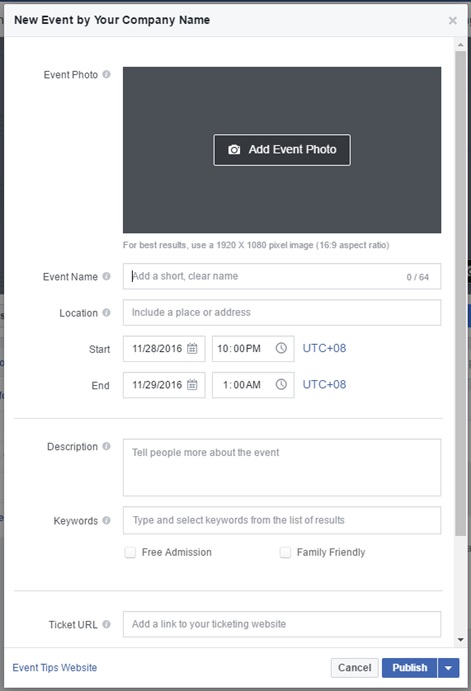
Task: Click the info icon next to Event Name
Action: click(x=106, y=276)
